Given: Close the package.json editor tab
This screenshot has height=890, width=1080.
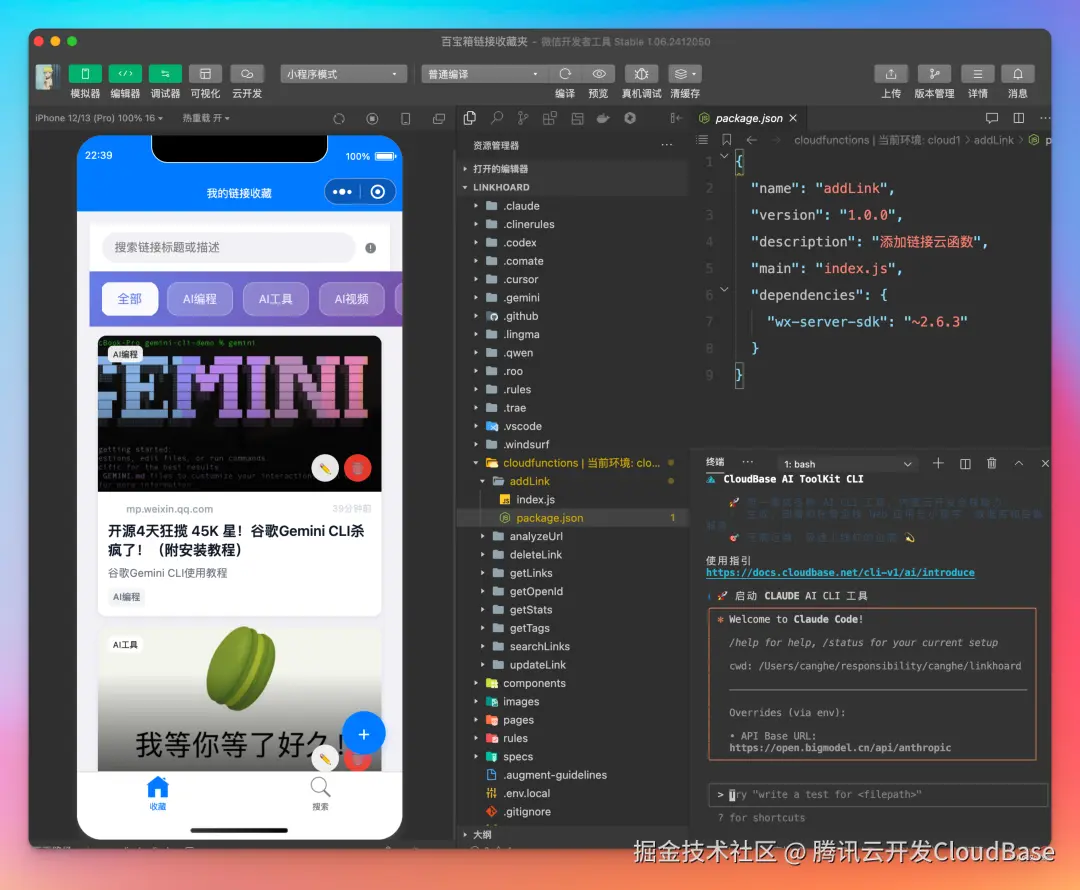Looking at the screenshot, I should 793,118.
